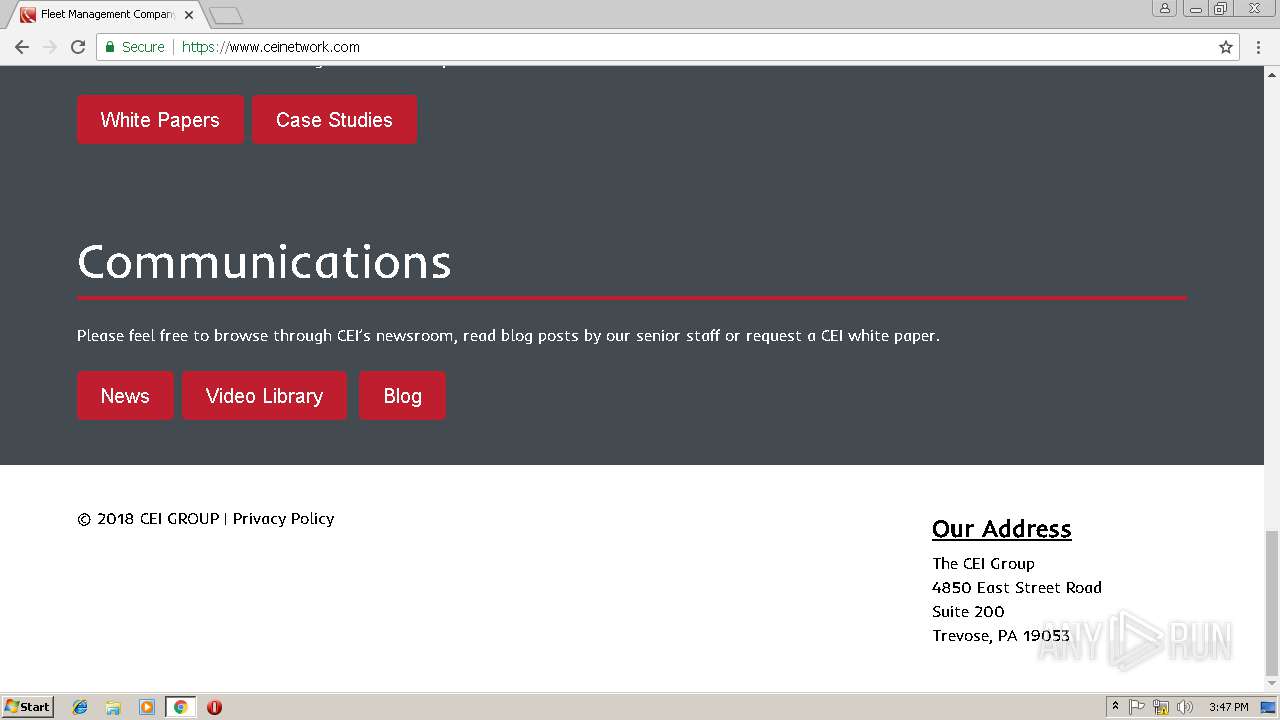1280x720 pixels.
Task: Click the '© 2018 CEI GROUP' text
Action: click(x=148, y=519)
